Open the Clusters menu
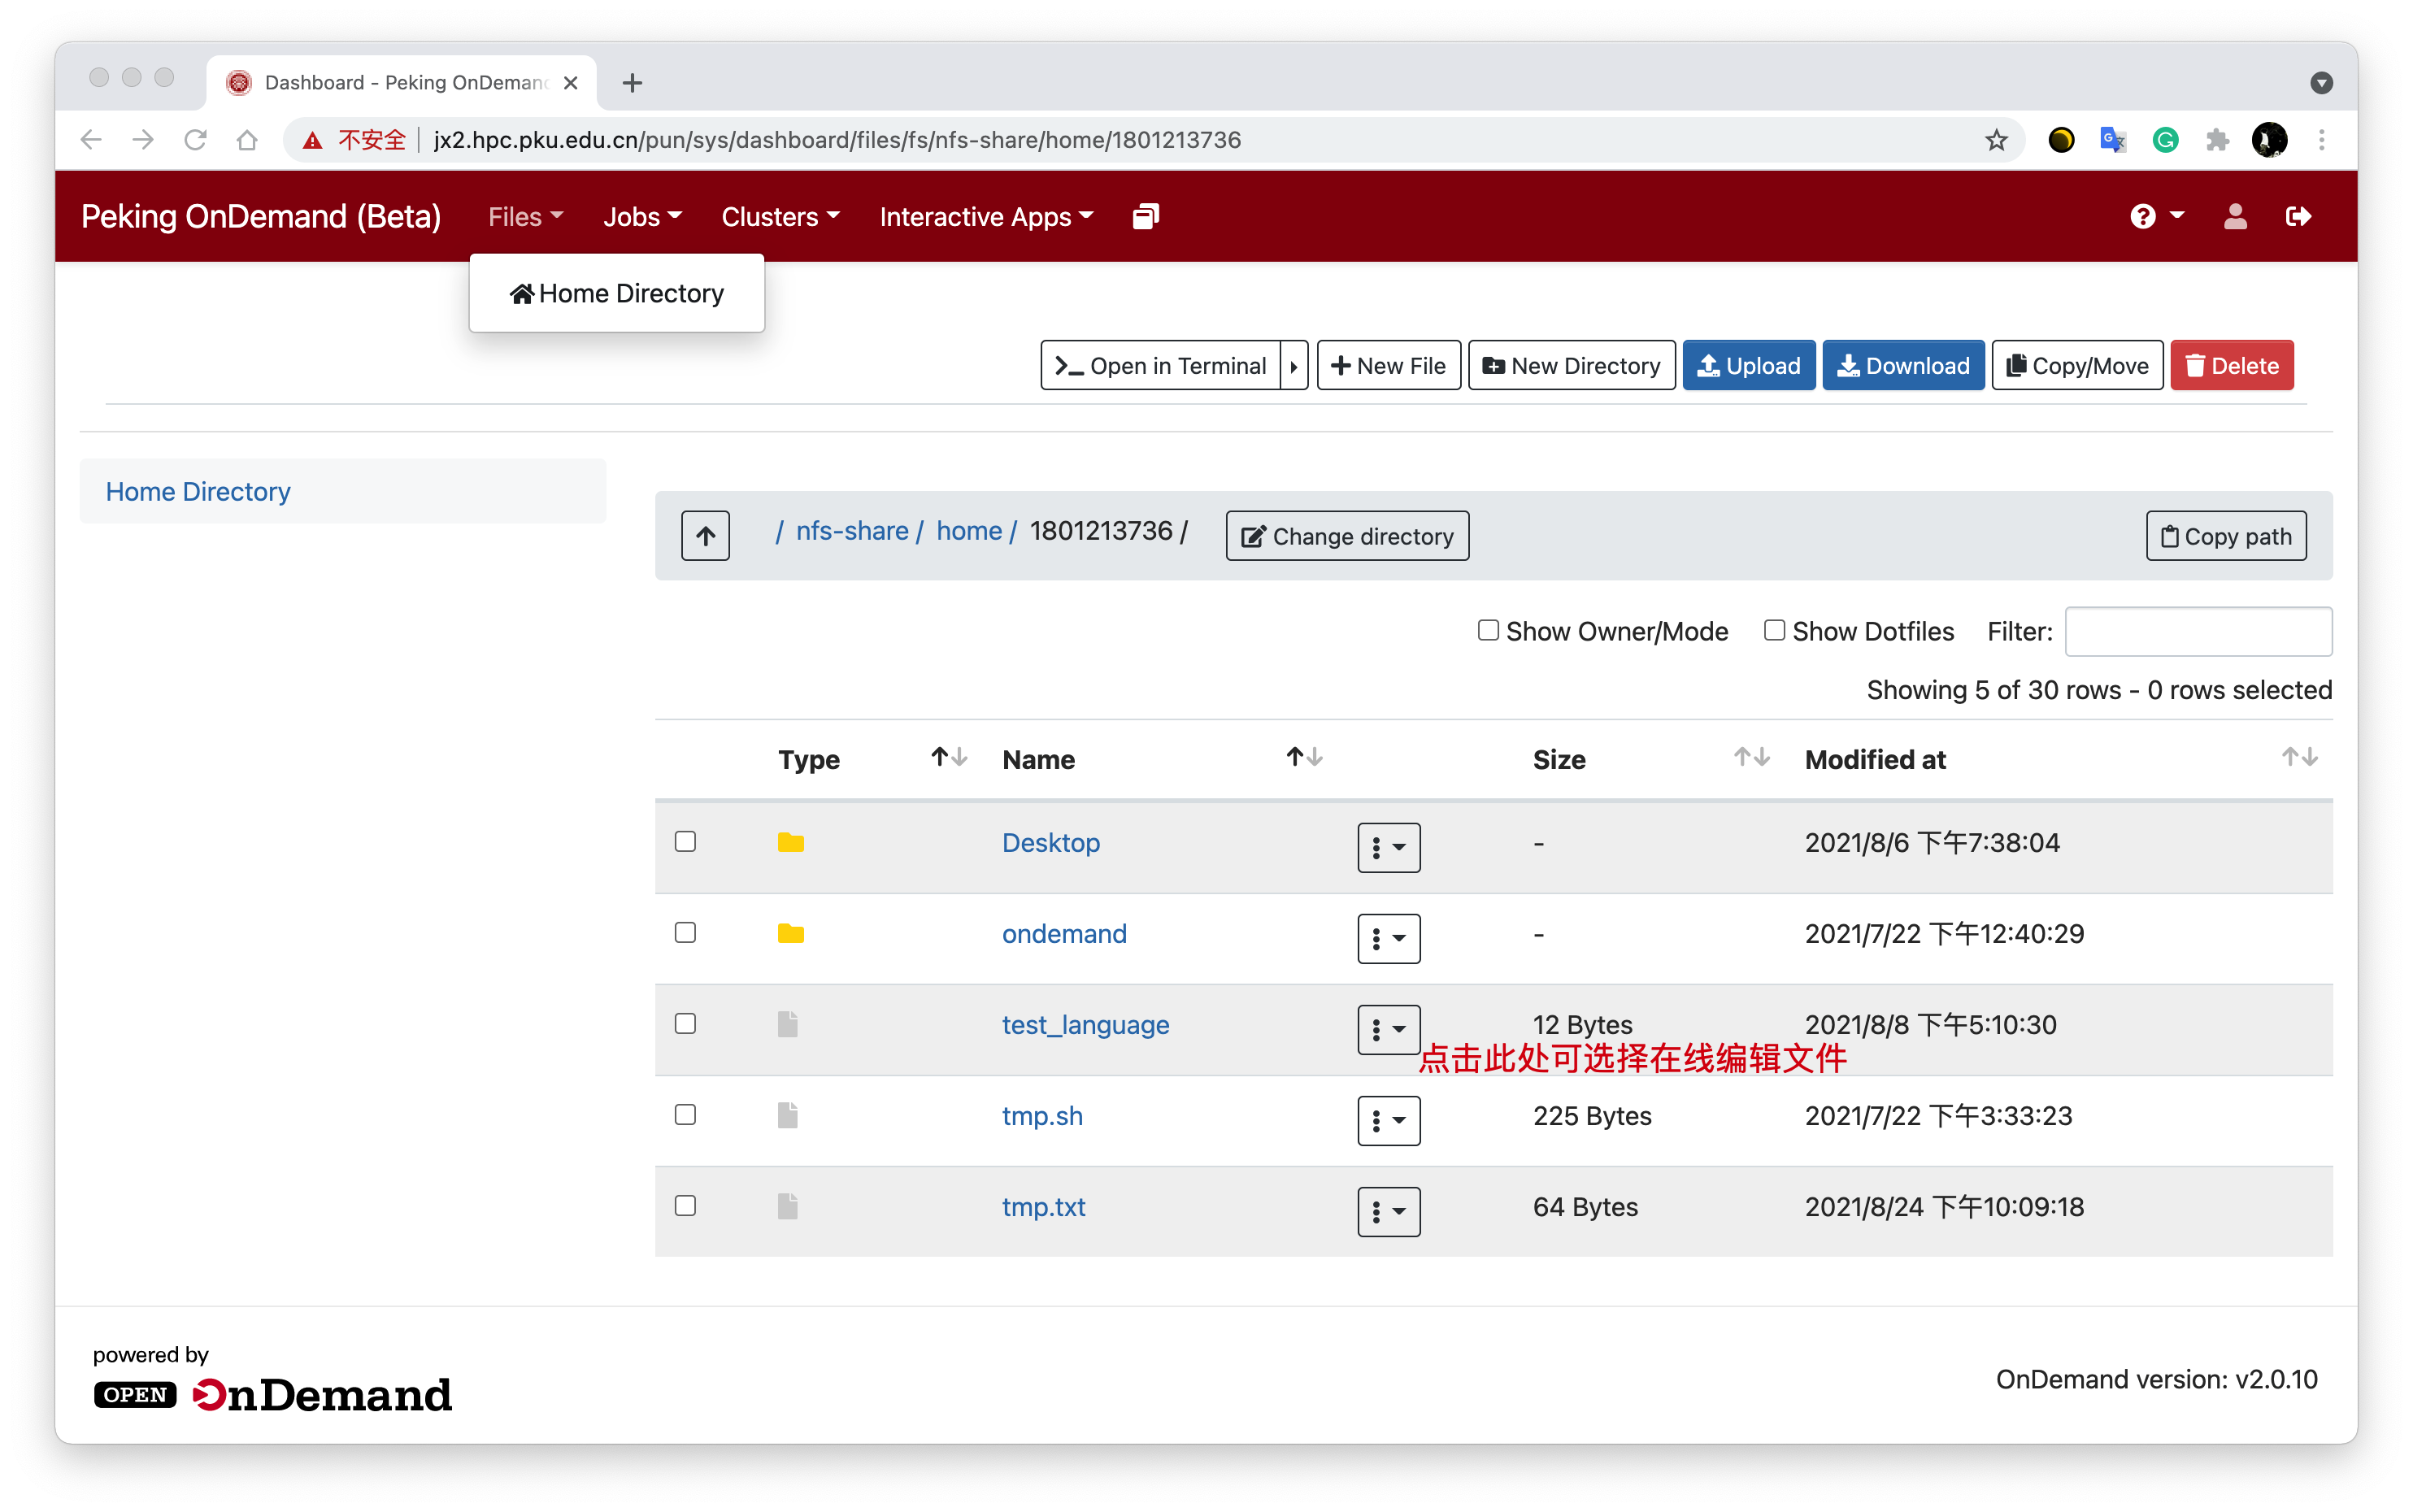Viewport: 2413px width, 1512px height. point(780,216)
